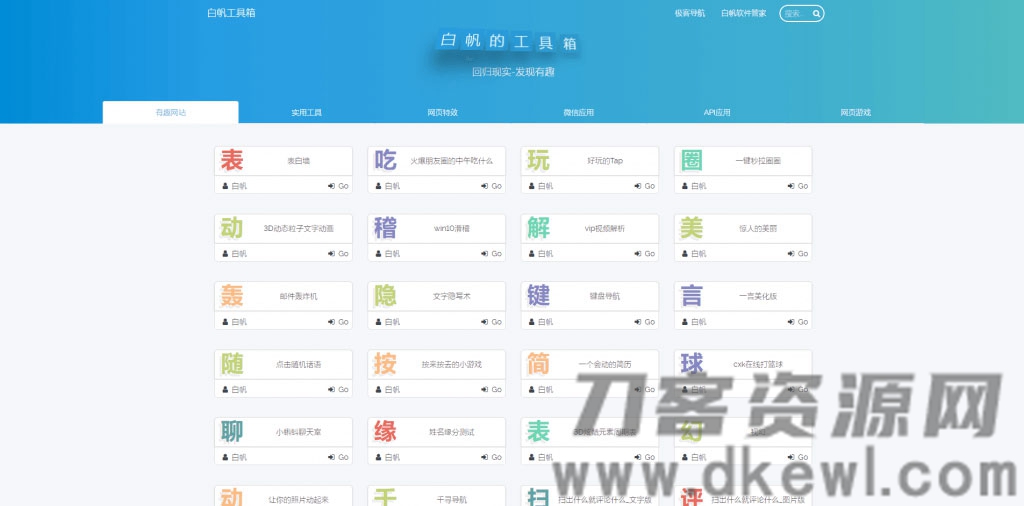
Task: Click the 聊 icon for 小帆科聊天室
Action: point(232,432)
